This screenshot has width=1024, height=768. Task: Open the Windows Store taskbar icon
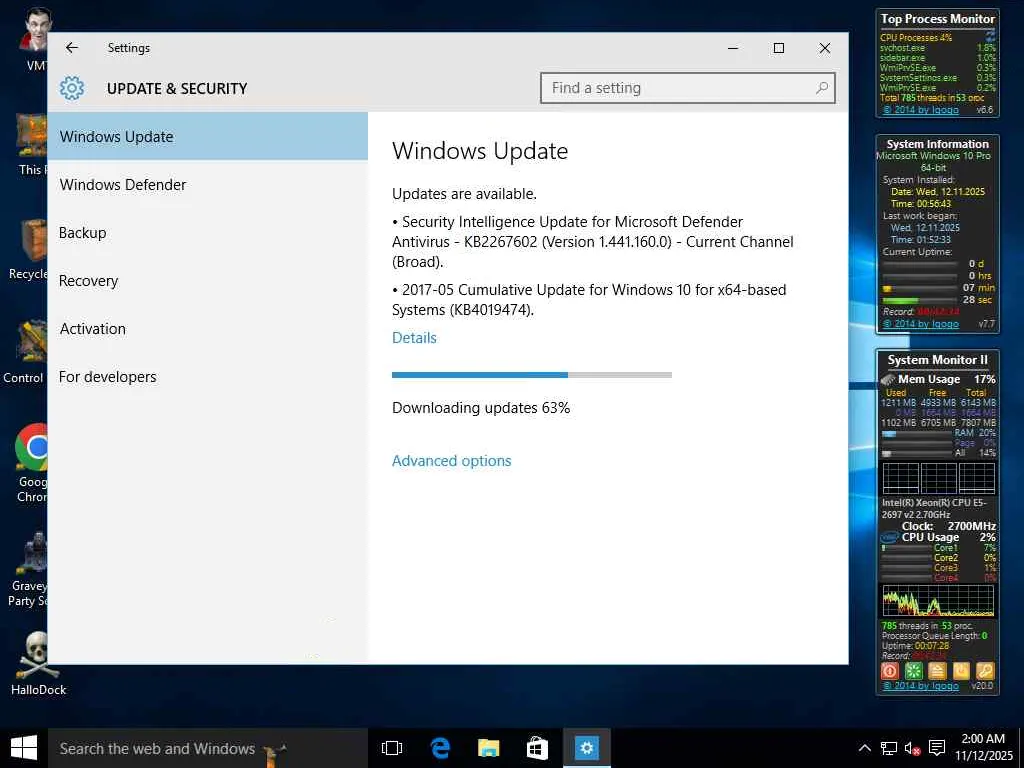tap(537, 748)
